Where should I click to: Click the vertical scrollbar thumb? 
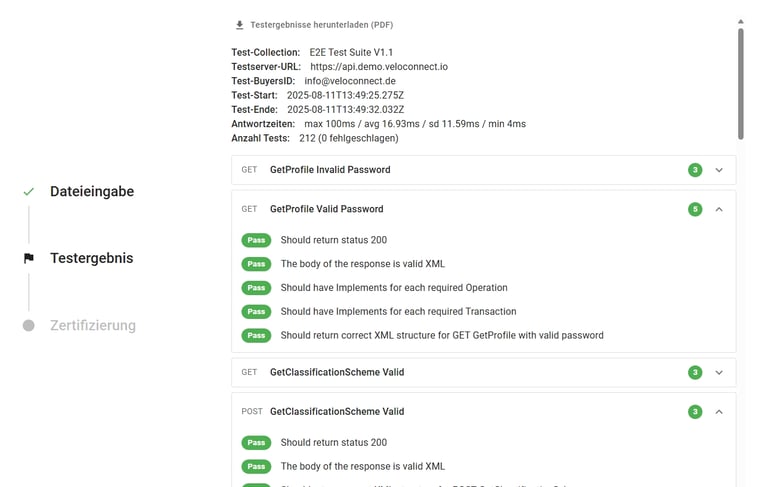click(x=741, y=84)
